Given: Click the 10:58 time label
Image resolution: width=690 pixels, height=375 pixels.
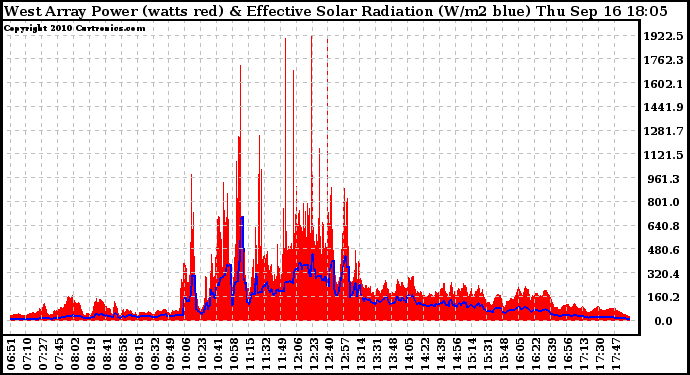Looking at the screenshot, I should pyautogui.click(x=234, y=354).
